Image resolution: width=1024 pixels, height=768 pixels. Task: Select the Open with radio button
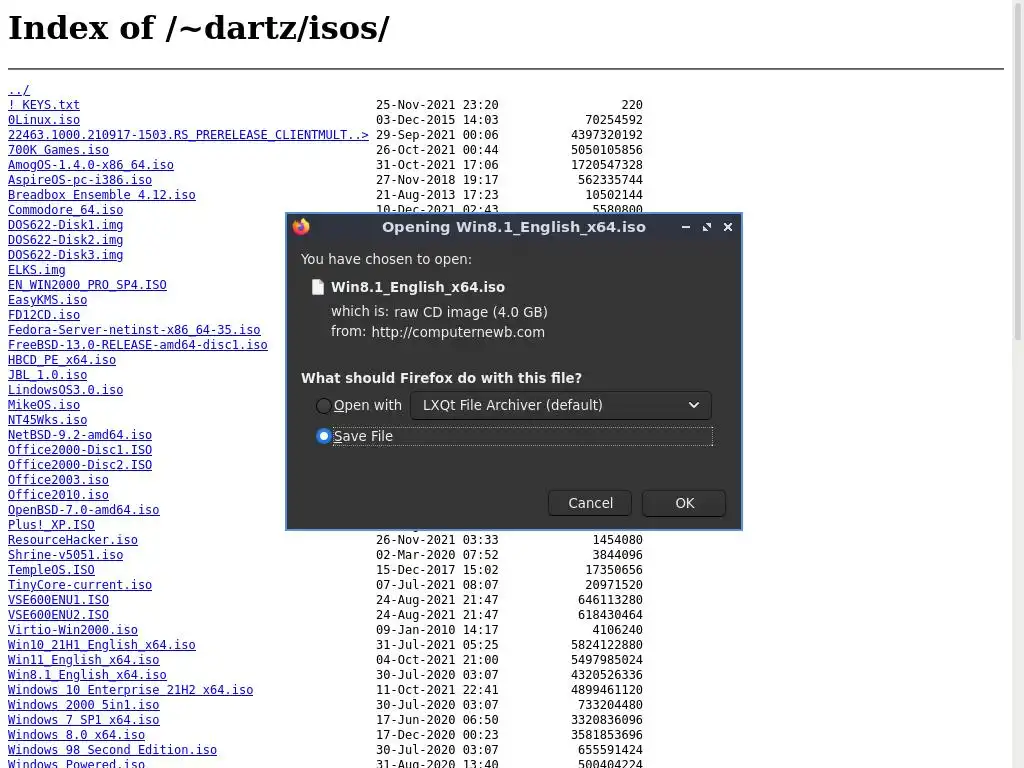click(x=323, y=406)
